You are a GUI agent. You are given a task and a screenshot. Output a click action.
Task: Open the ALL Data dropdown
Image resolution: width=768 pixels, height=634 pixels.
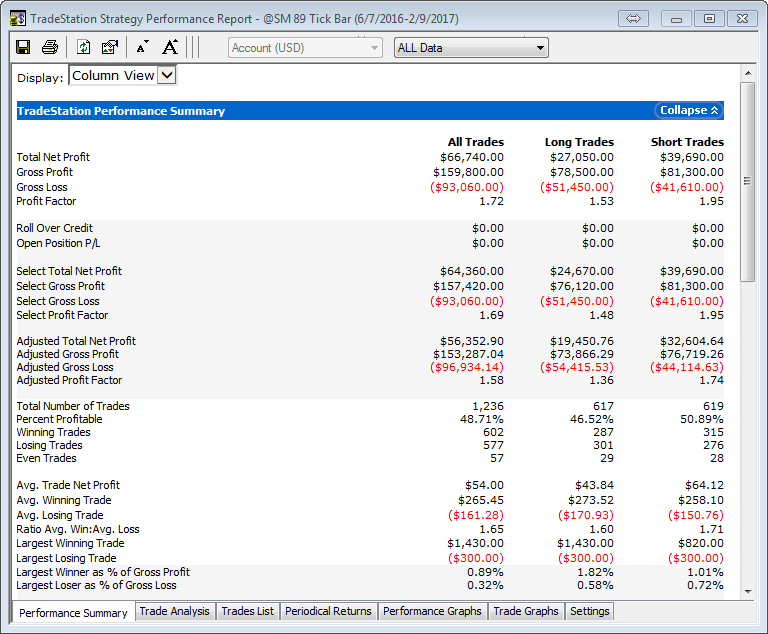click(x=470, y=47)
